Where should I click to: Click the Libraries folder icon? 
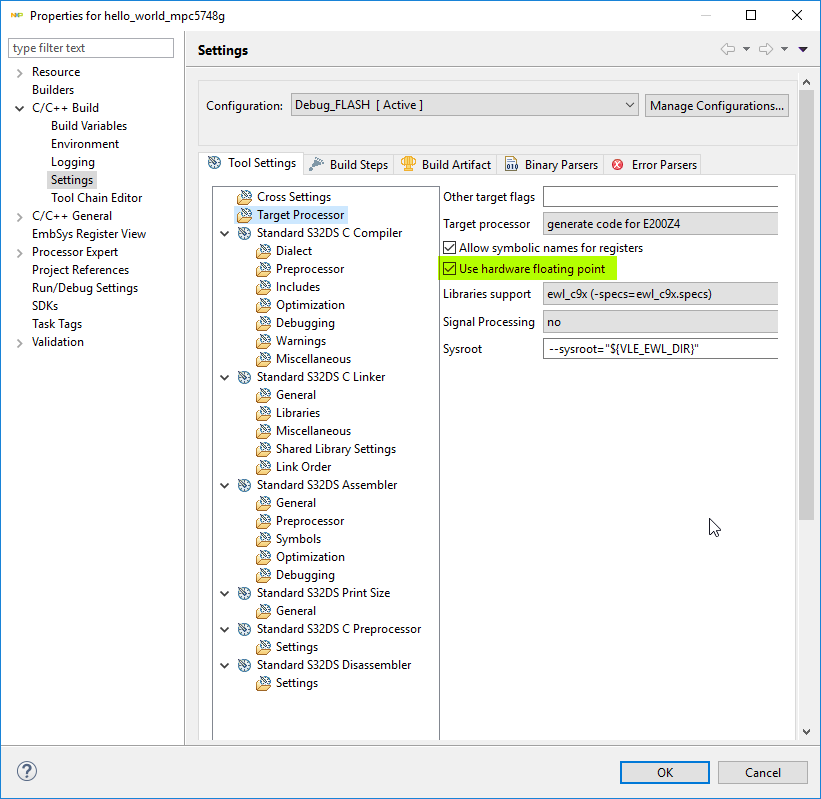[264, 413]
